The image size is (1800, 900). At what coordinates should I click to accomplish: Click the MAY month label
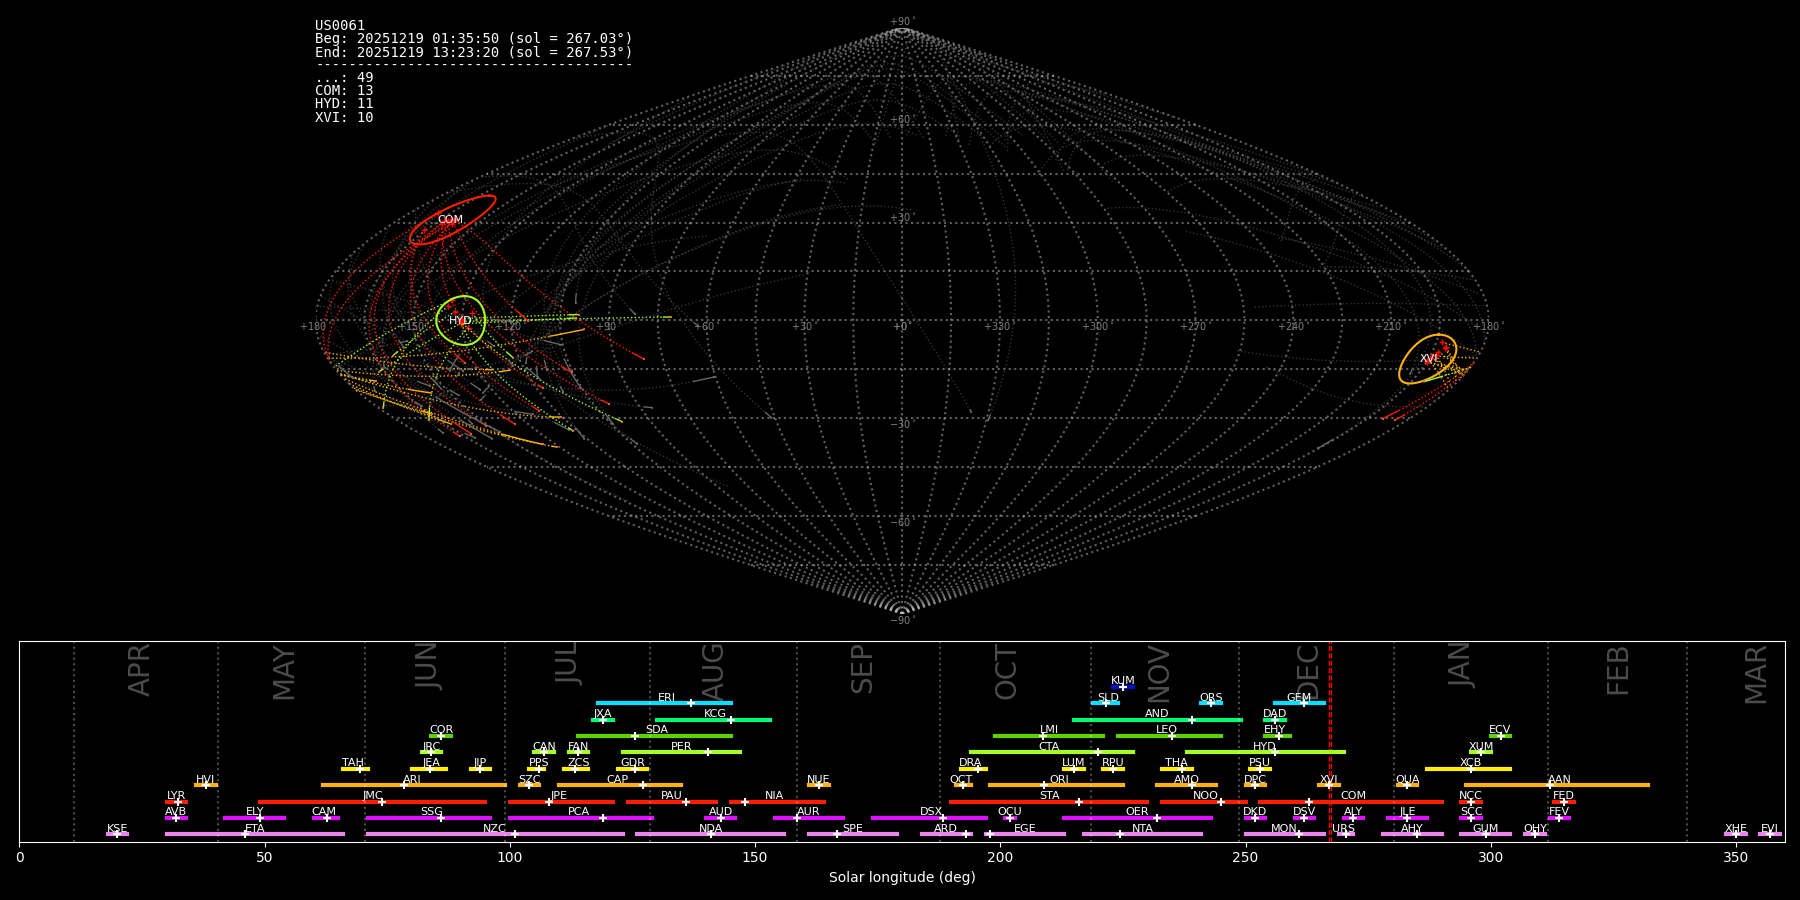point(284,673)
